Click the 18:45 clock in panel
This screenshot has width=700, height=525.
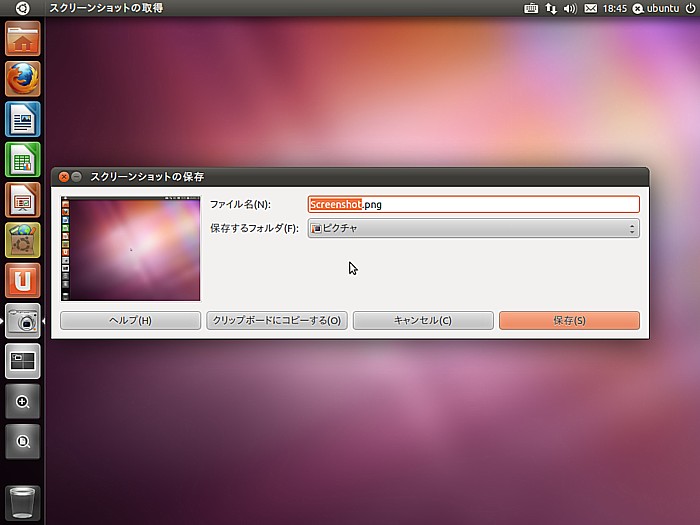click(x=615, y=8)
